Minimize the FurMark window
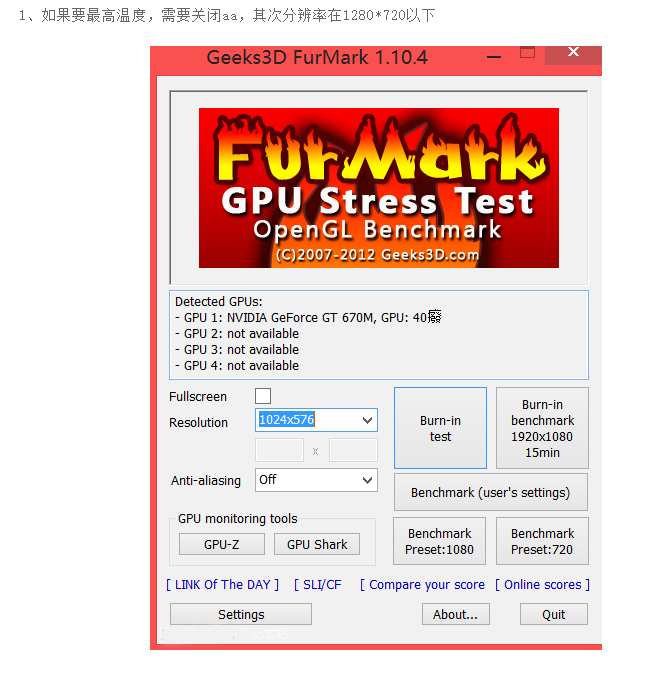 tap(494, 56)
